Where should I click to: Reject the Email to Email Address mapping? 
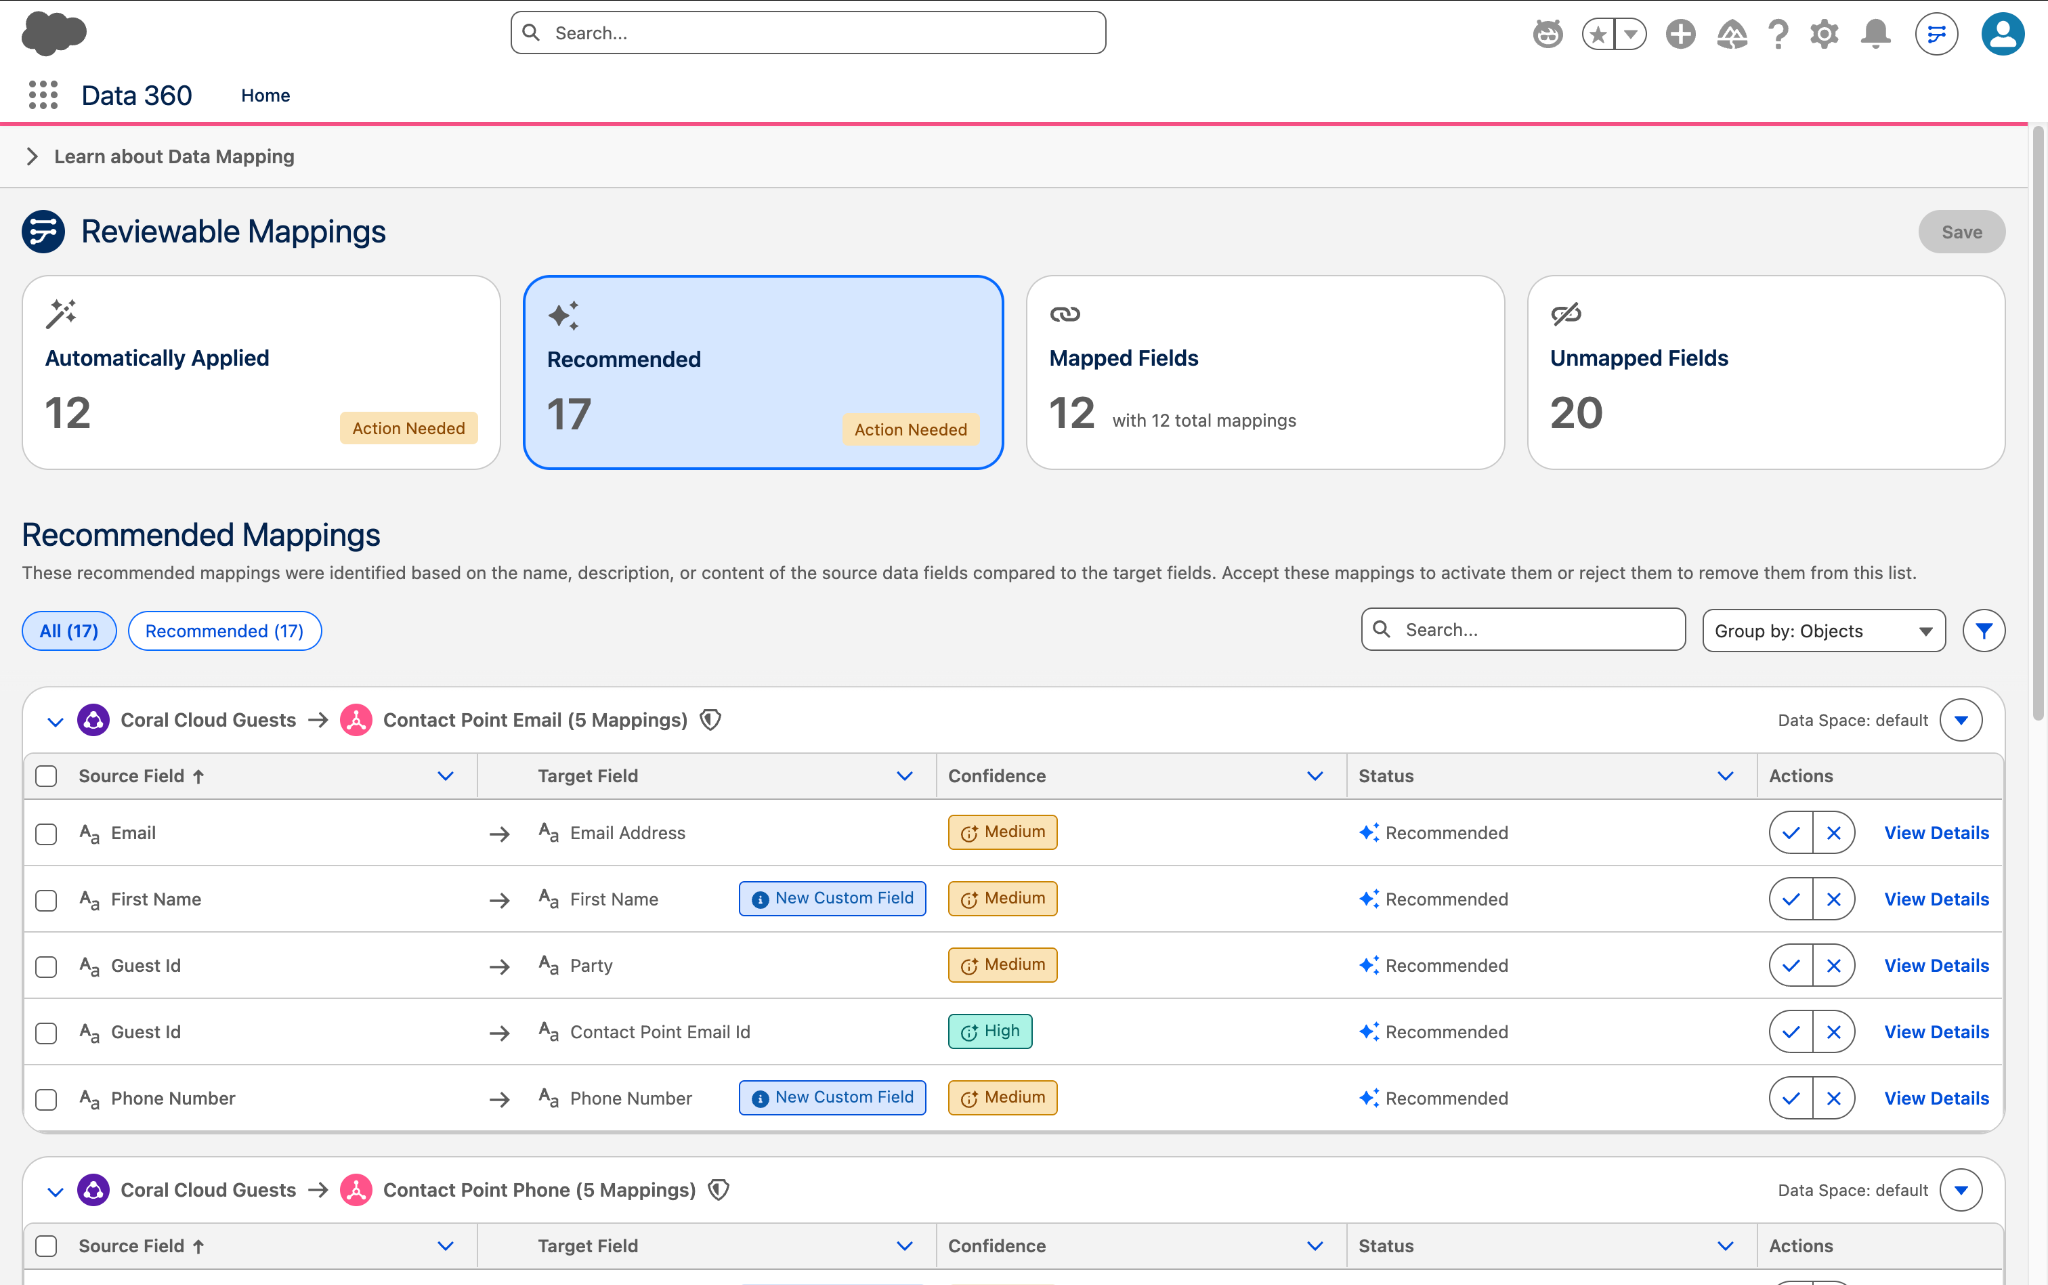click(1834, 833)
